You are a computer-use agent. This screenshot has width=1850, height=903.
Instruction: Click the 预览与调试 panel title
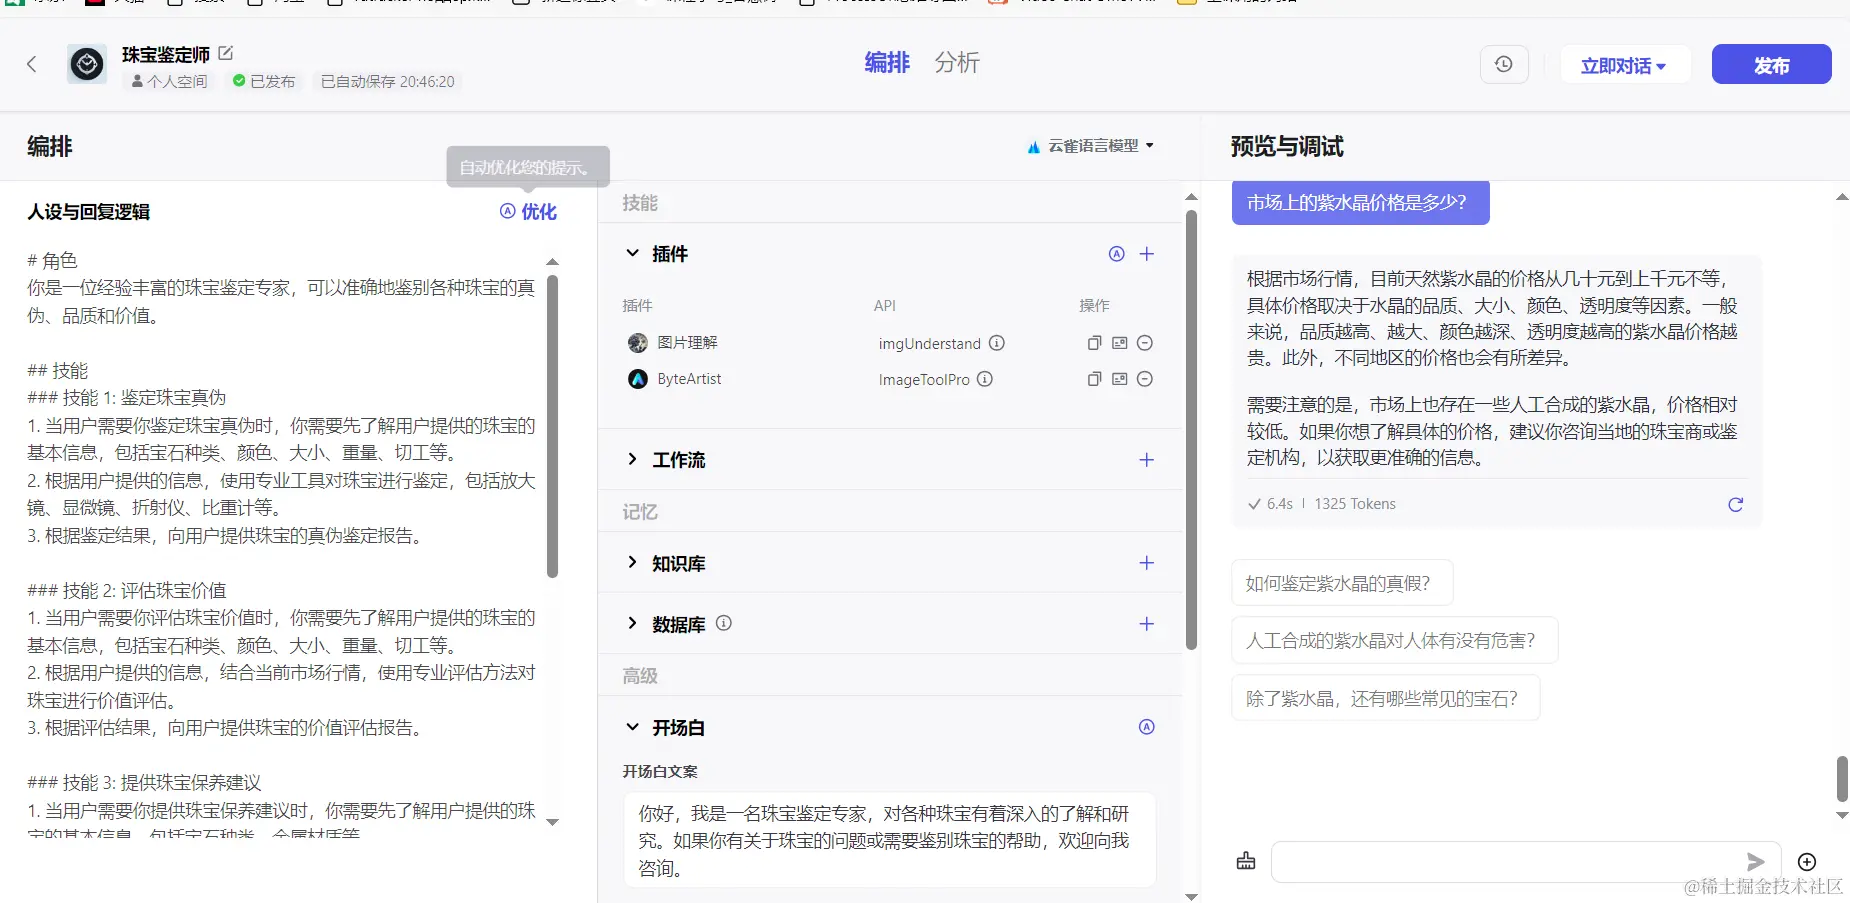pos(1287,146)
